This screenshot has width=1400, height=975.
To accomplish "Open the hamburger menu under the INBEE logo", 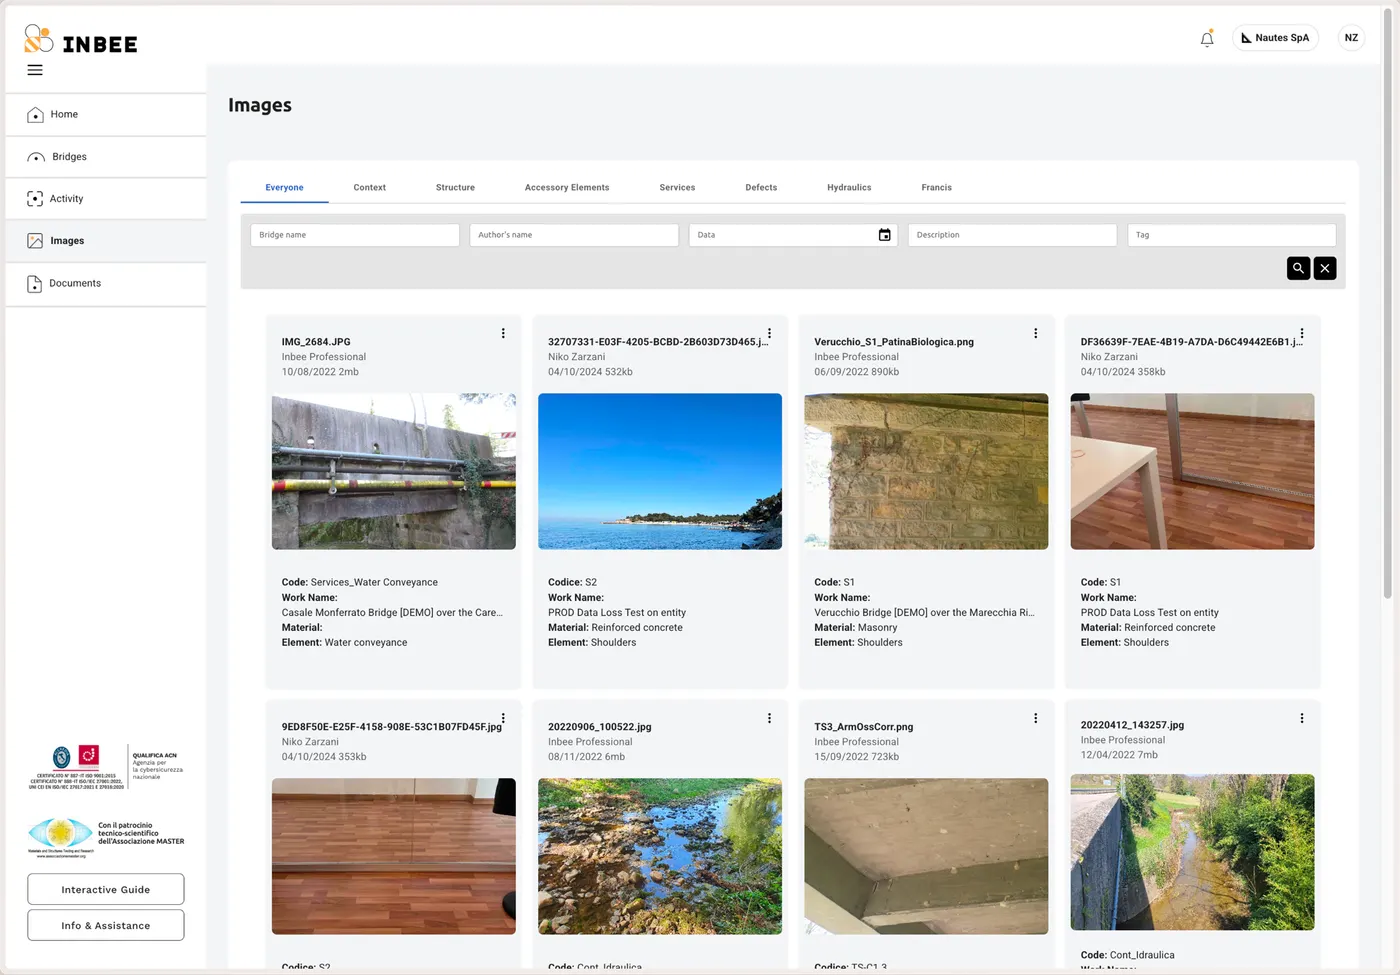I will coord(35,70).
